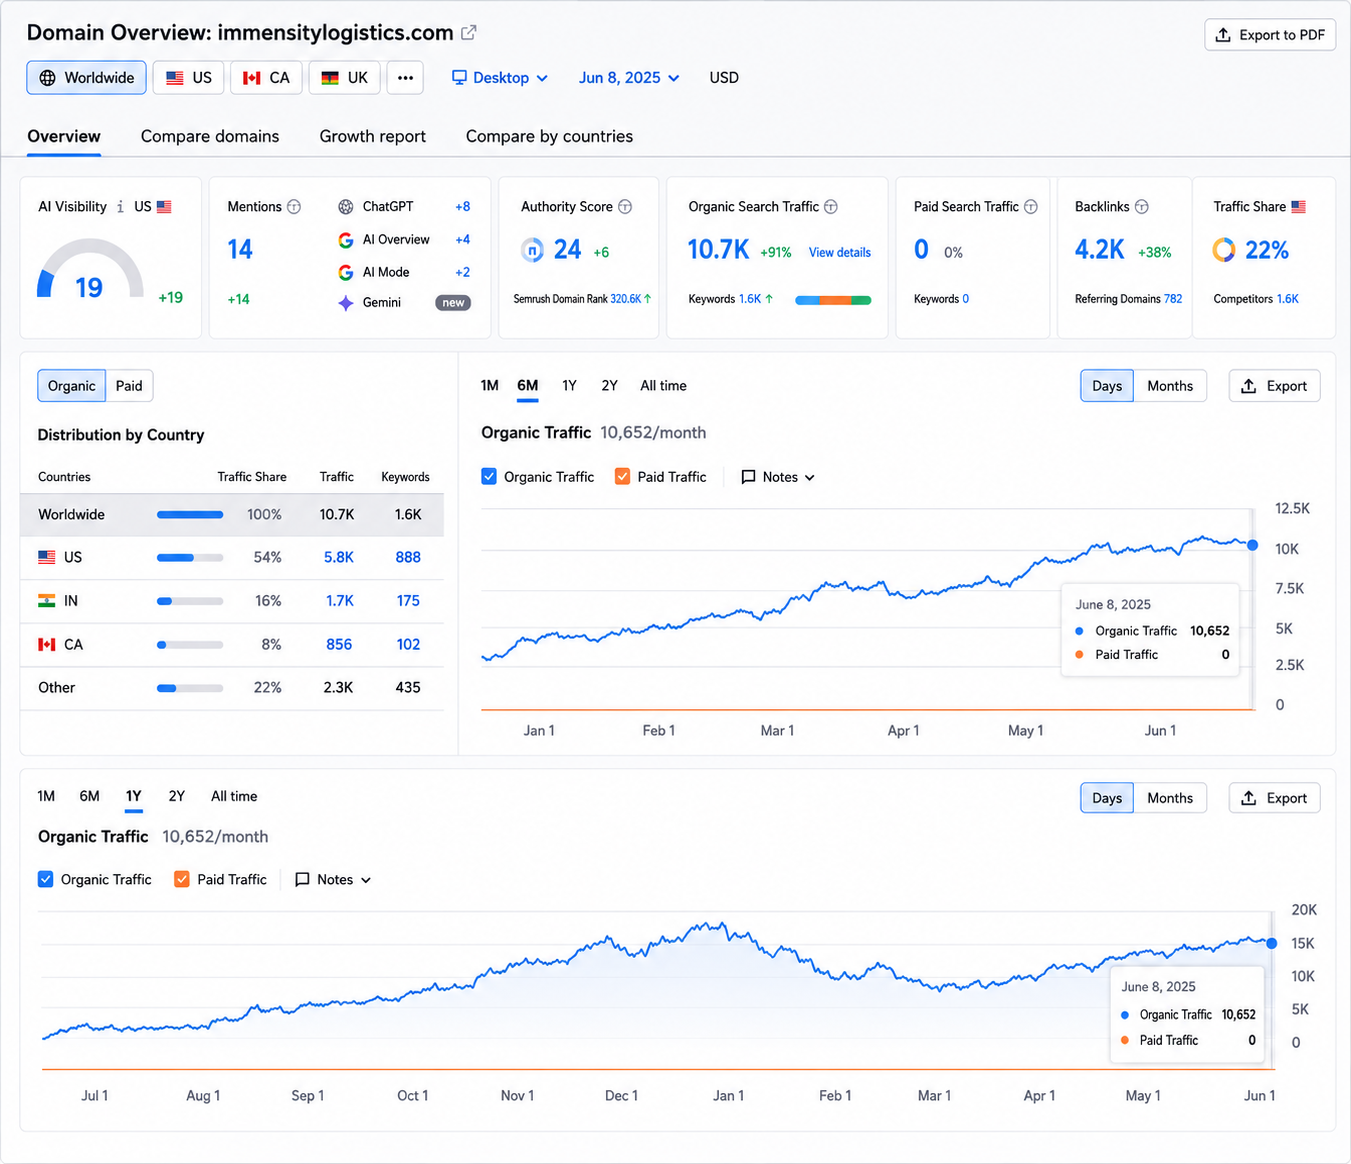Select 6M range in the lower chart

90,797
